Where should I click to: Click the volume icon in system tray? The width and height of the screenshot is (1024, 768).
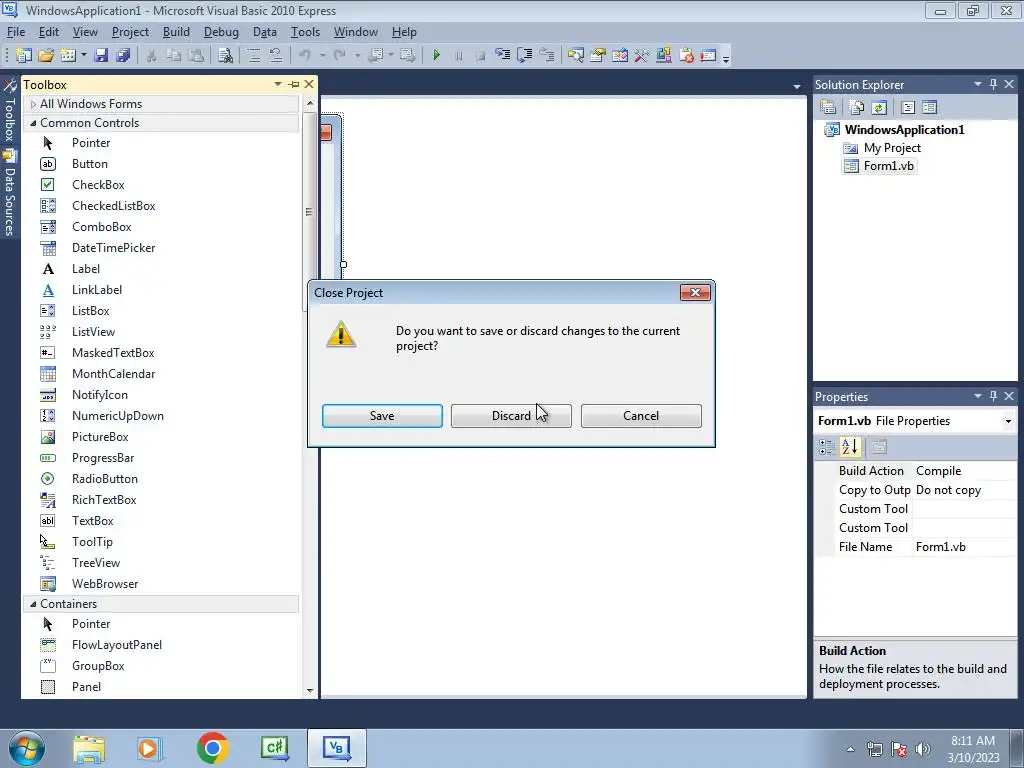point(923,749)
